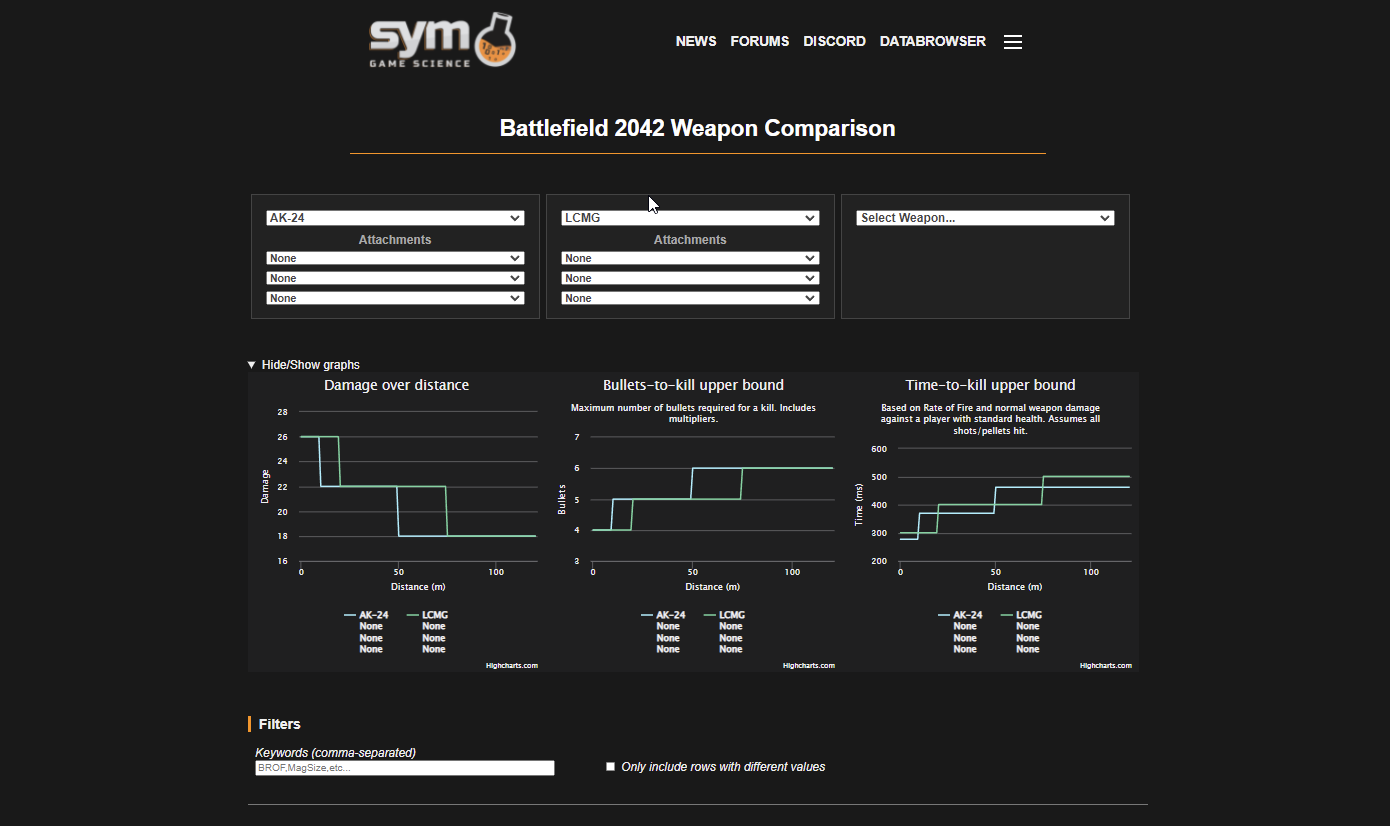Screen dimensions: 1390x826
Task: Open the FORUMS menu item
Action: click(760, 41)
